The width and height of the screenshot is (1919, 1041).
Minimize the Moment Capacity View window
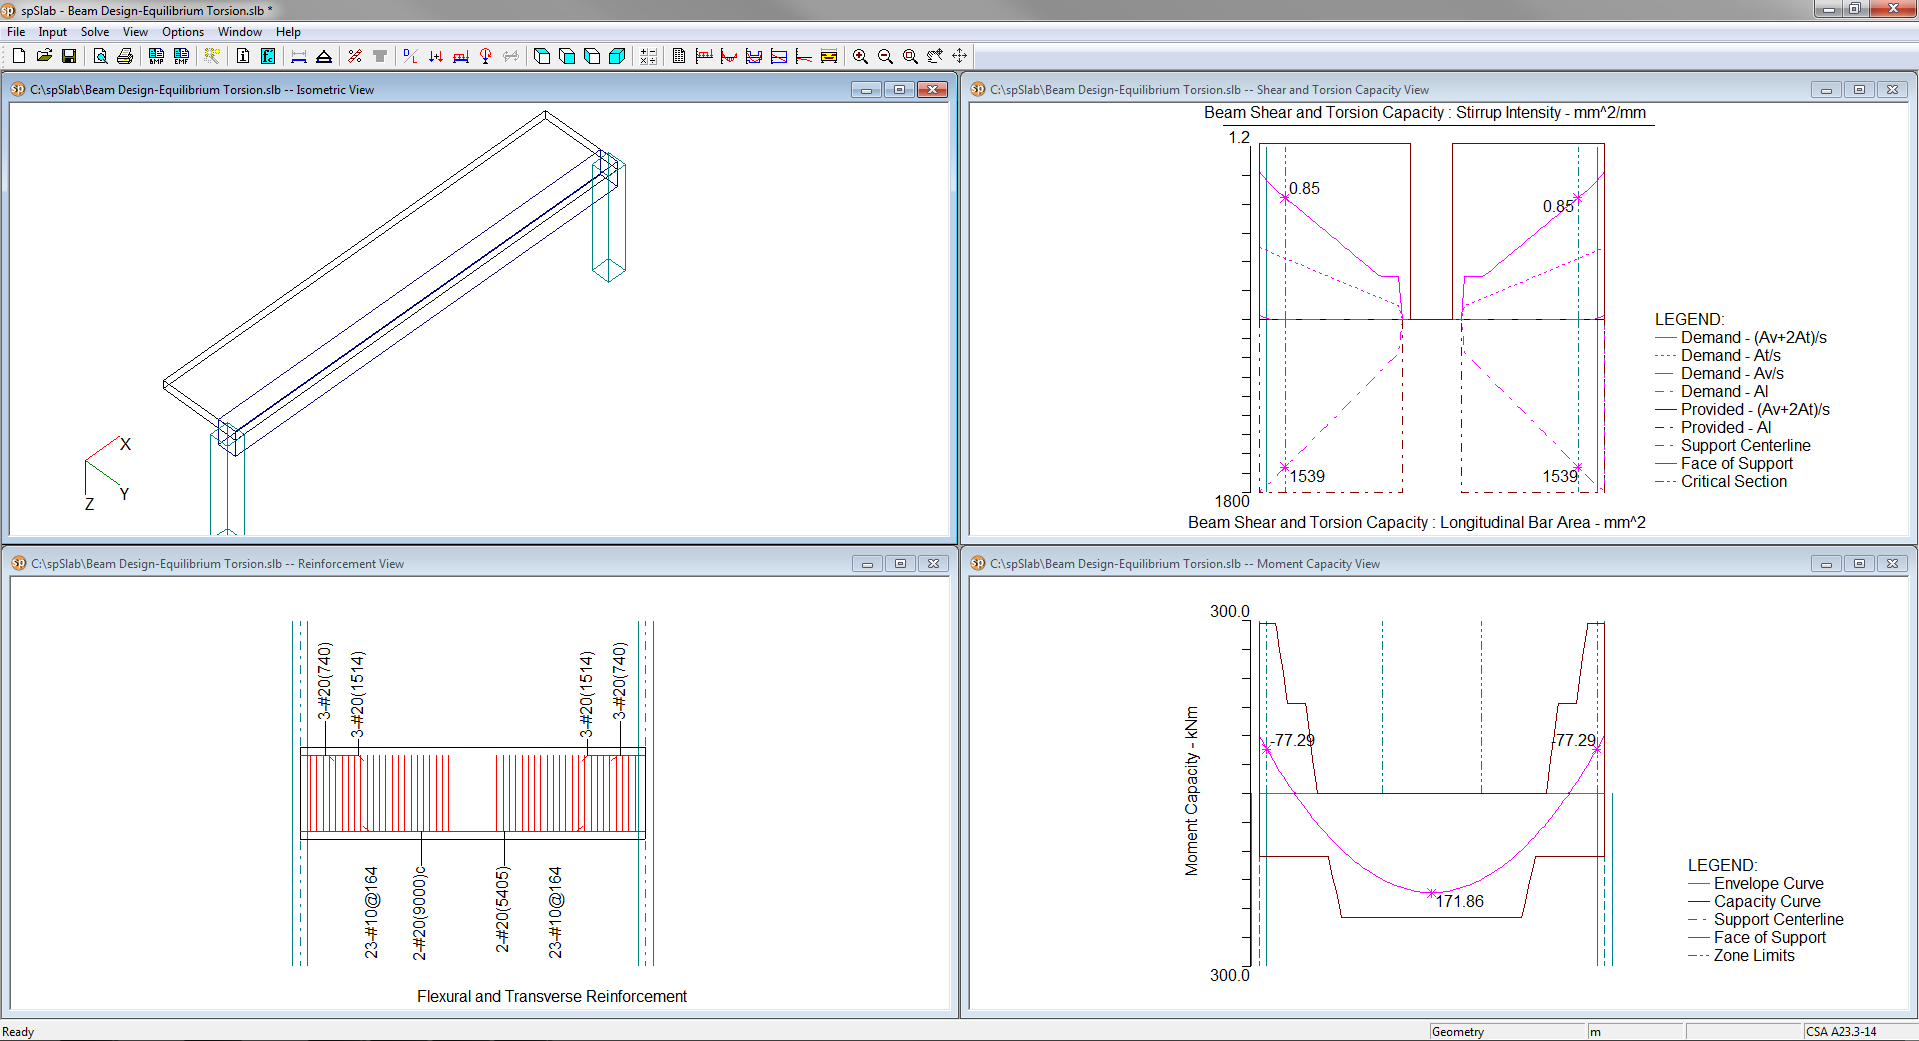tap(1826, 564)
